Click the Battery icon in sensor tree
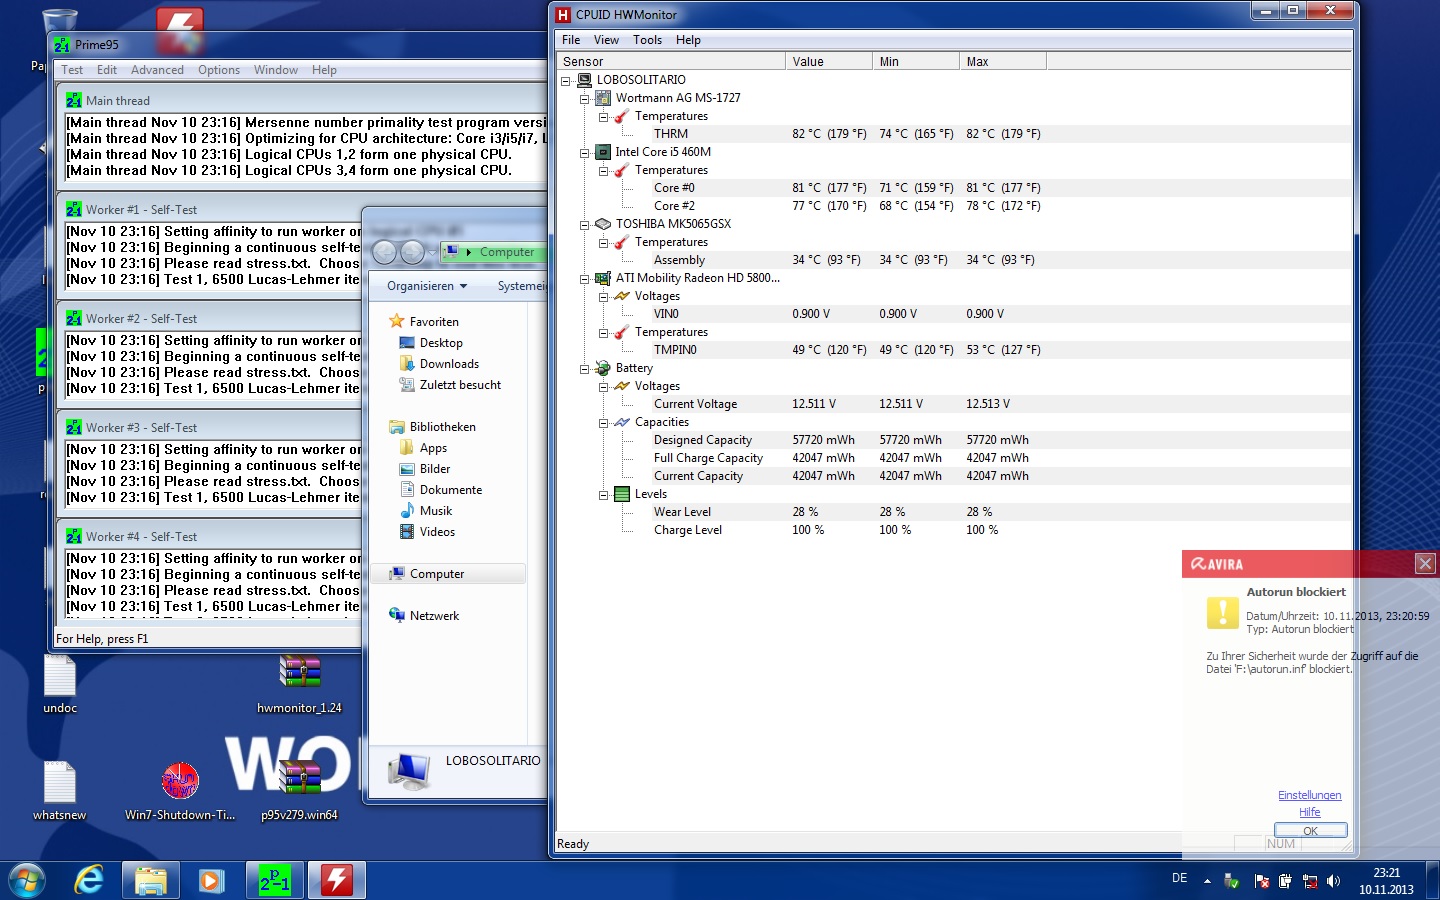 point(603,368)
